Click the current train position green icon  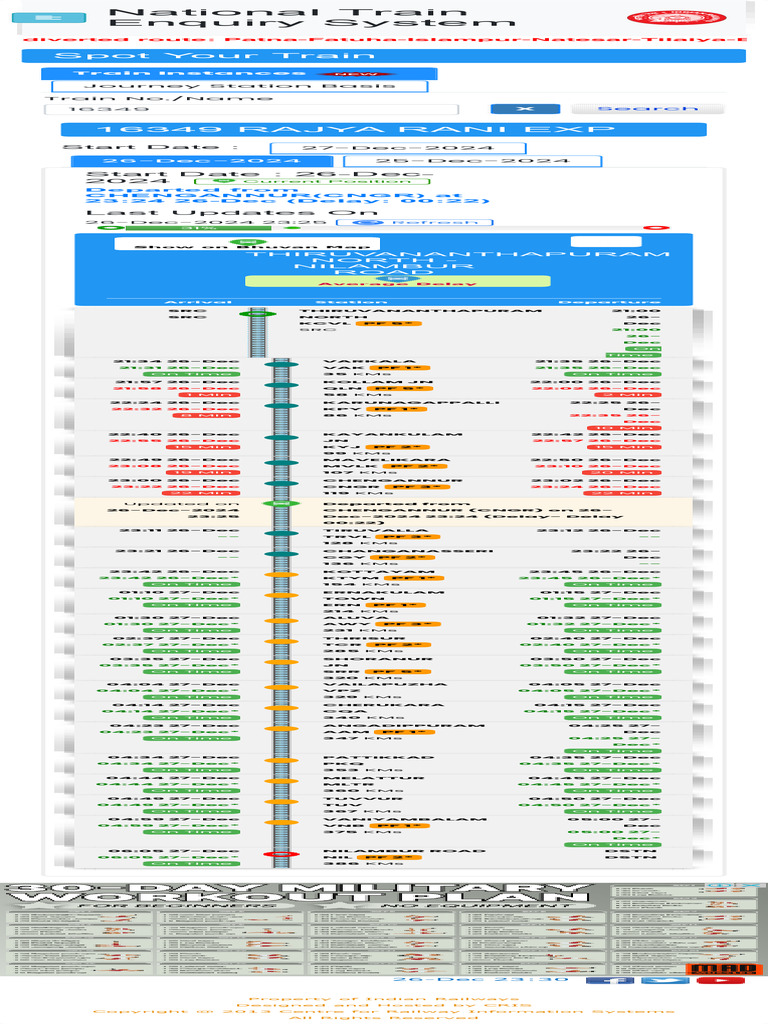281,504
